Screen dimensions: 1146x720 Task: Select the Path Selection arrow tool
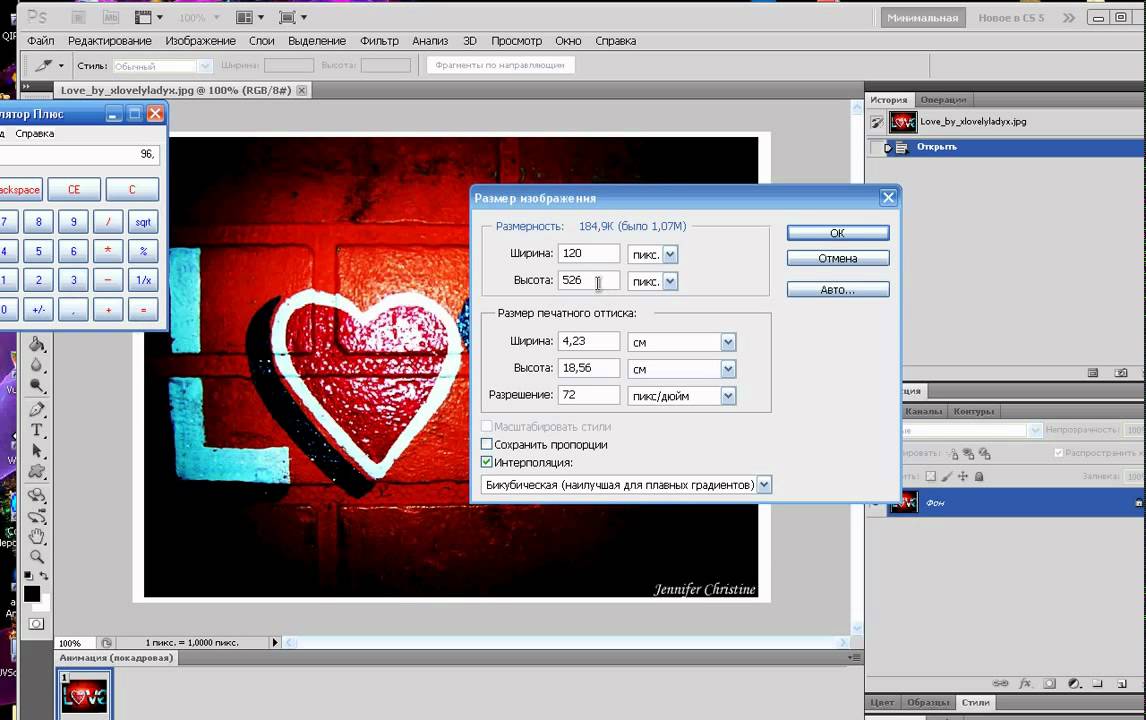point(37,451)
